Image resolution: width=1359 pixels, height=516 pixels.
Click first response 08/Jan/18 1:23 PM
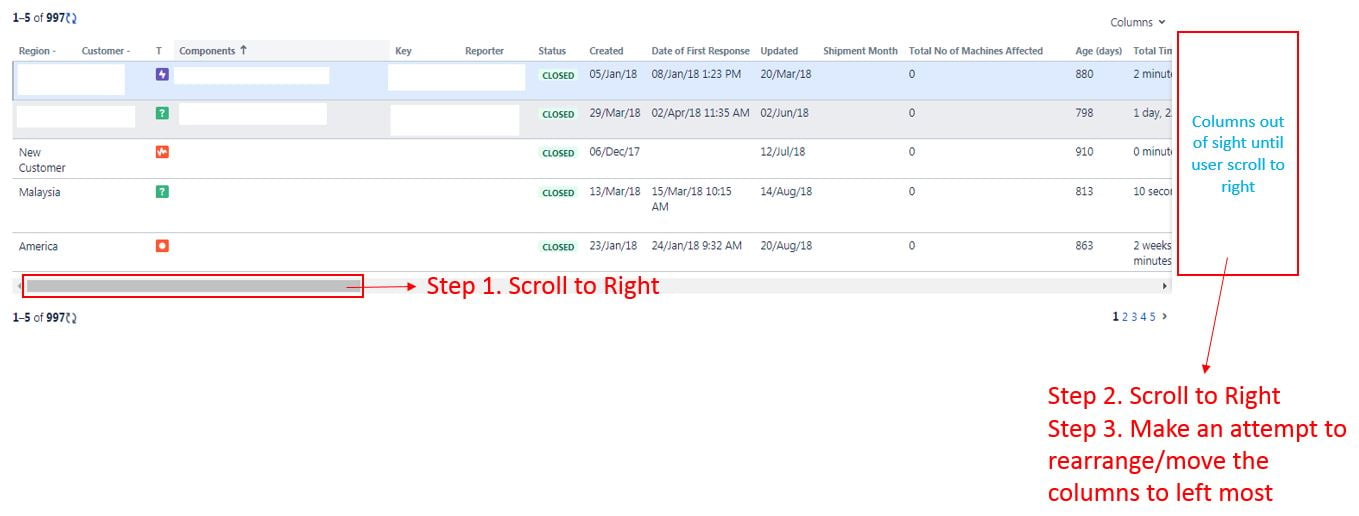coord(696,74)
